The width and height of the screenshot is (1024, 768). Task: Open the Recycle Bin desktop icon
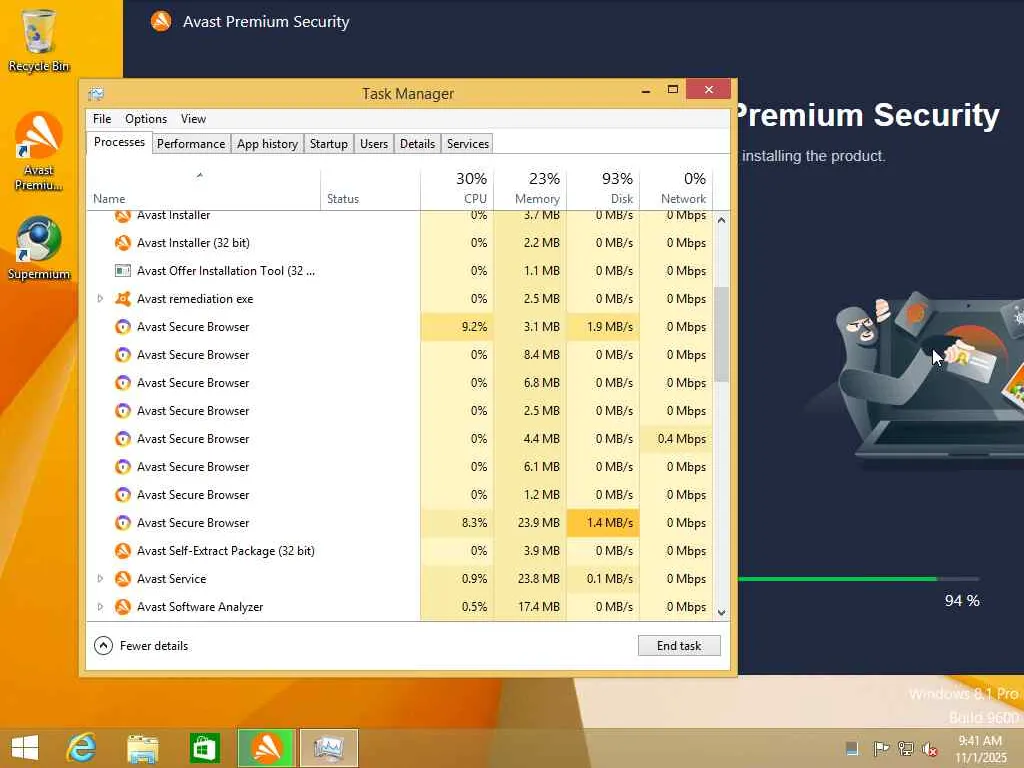[x=39, y=40]
